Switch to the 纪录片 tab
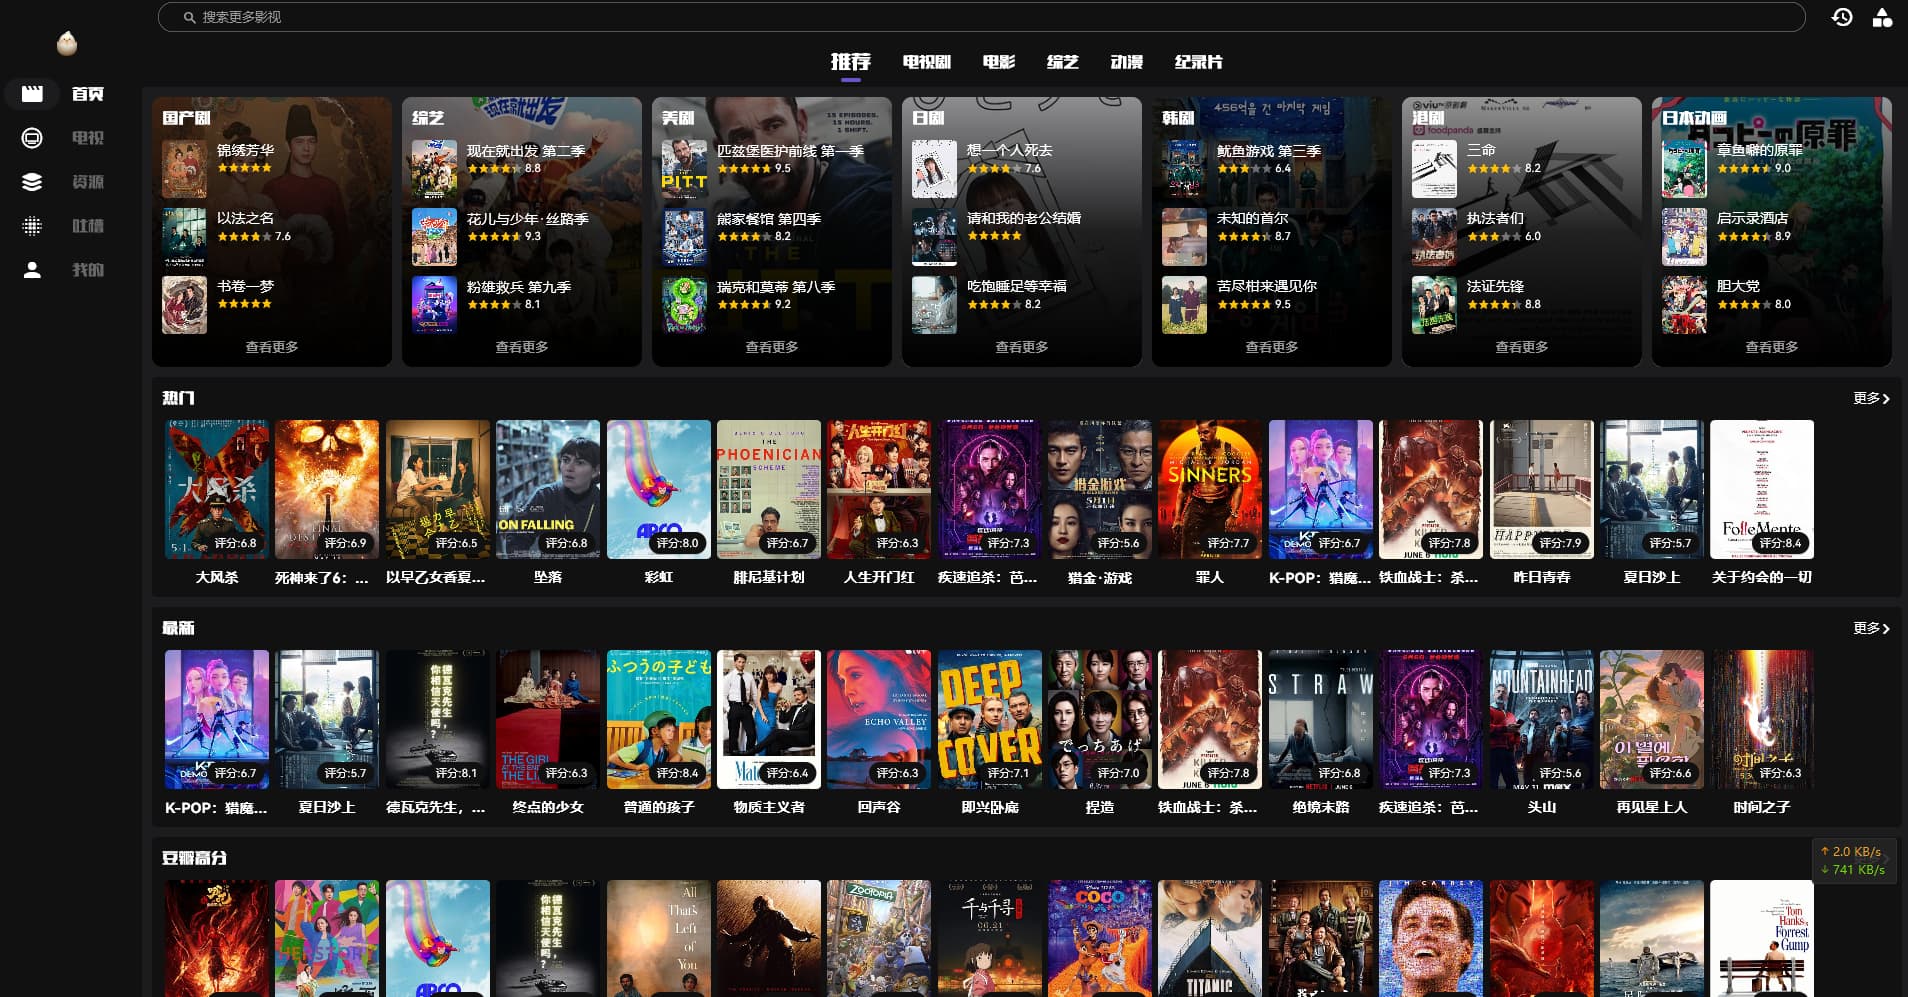Screen dimensions: 1908x997 tap(1198, 62)
